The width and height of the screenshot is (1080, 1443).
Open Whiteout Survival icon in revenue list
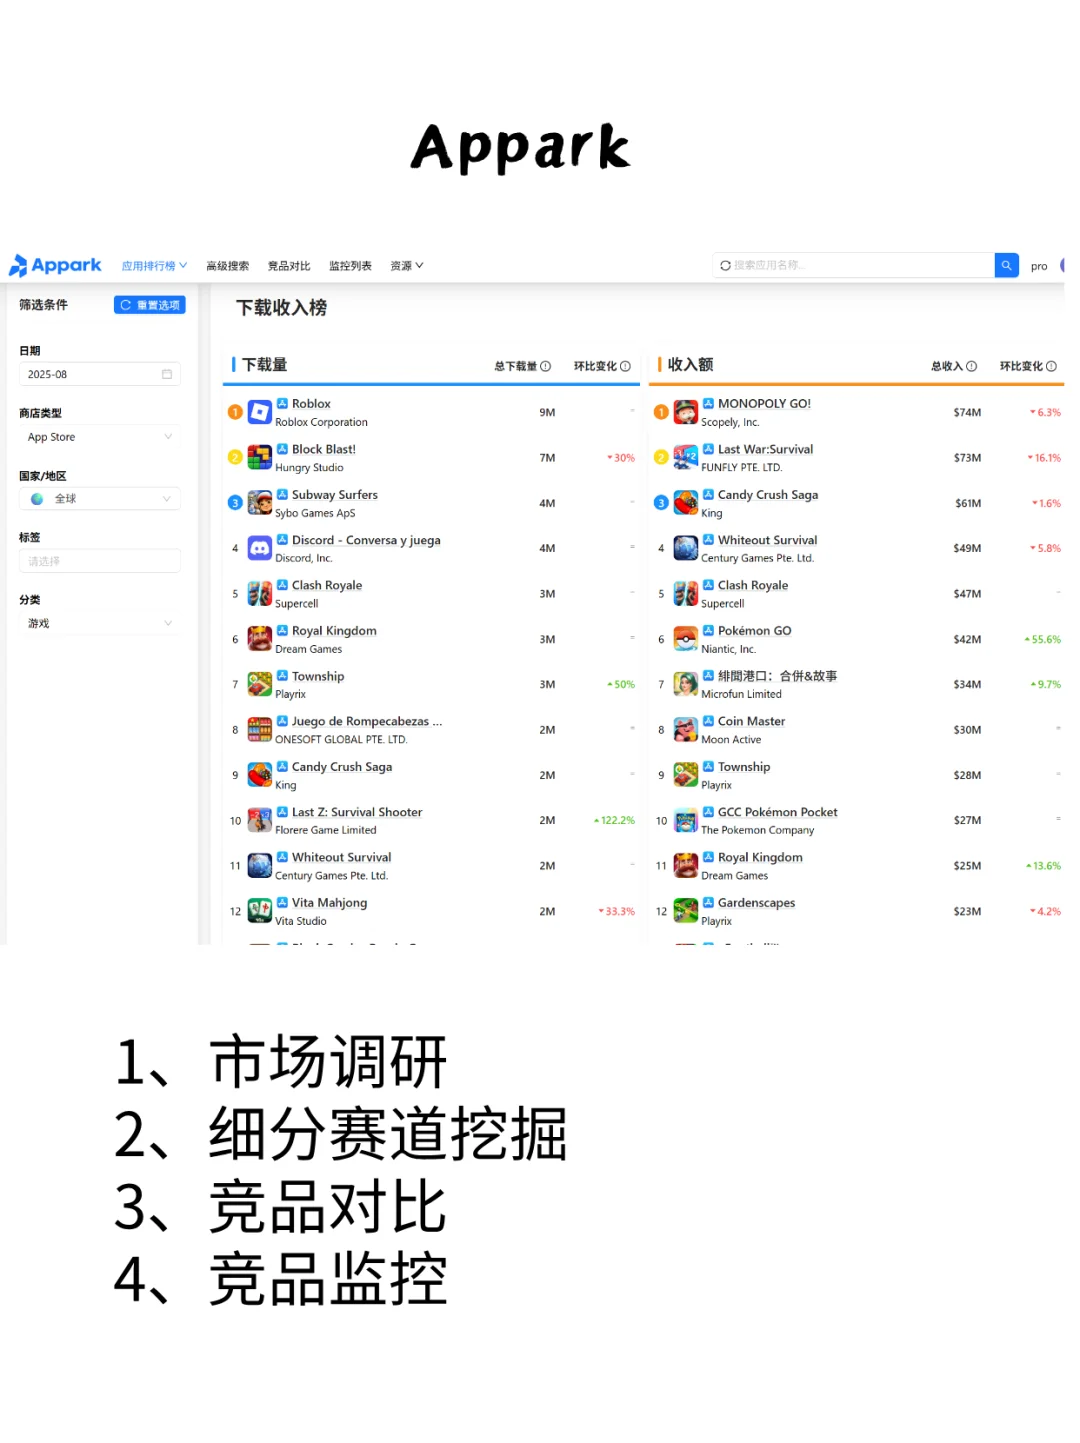pos(686,548)
